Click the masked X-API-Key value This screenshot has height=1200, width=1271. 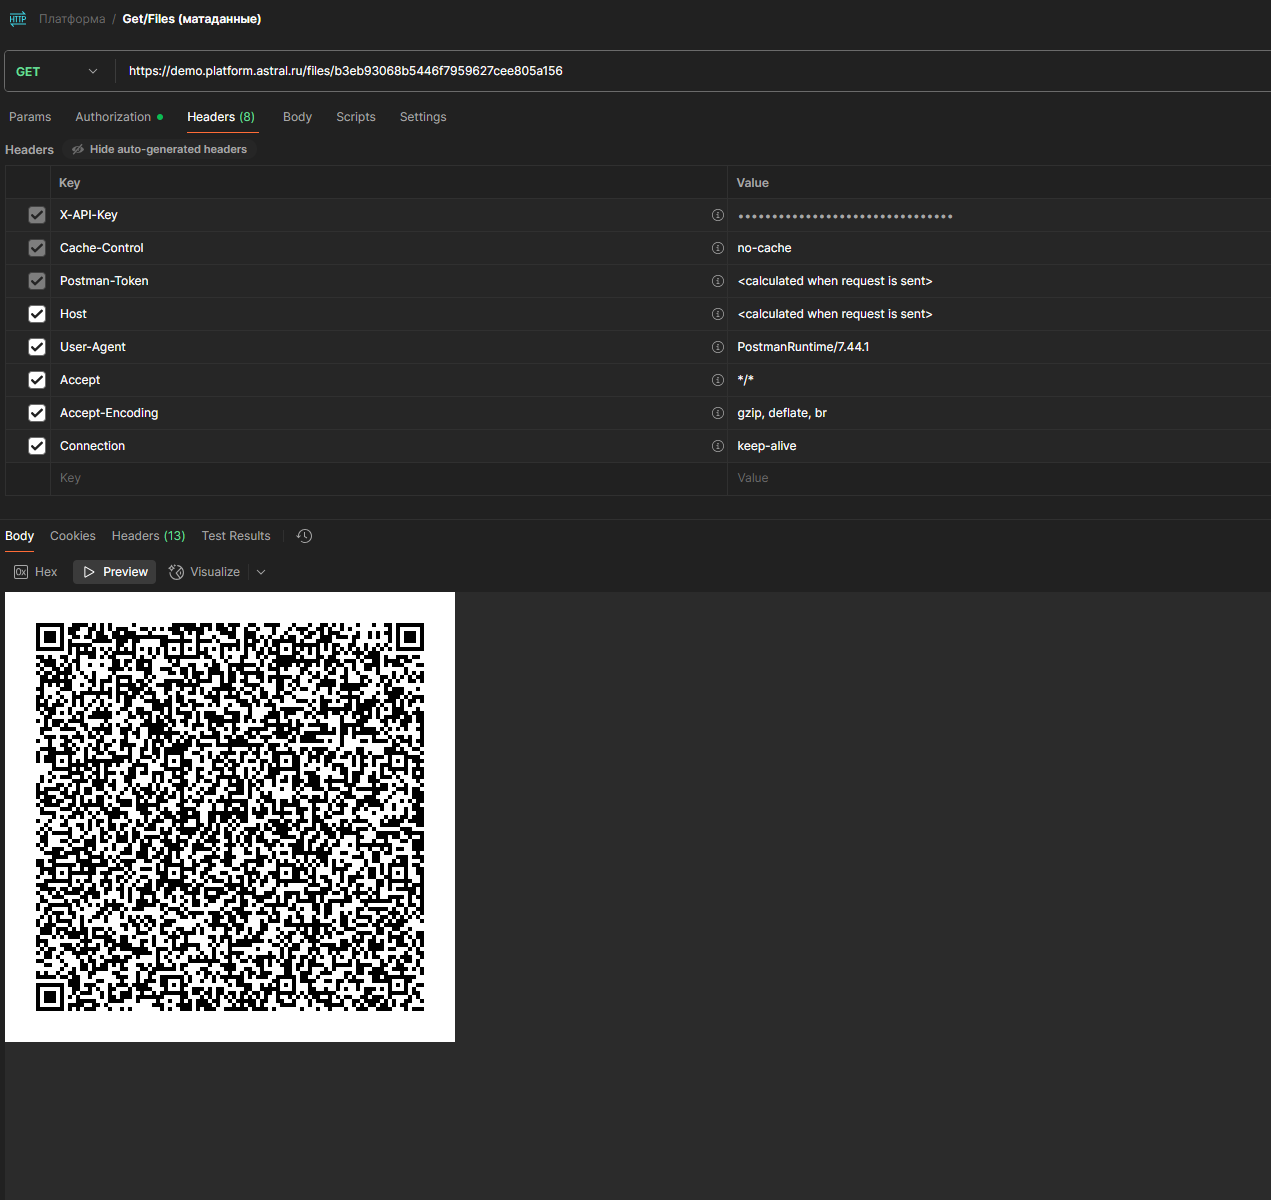[x=845, y=216]
